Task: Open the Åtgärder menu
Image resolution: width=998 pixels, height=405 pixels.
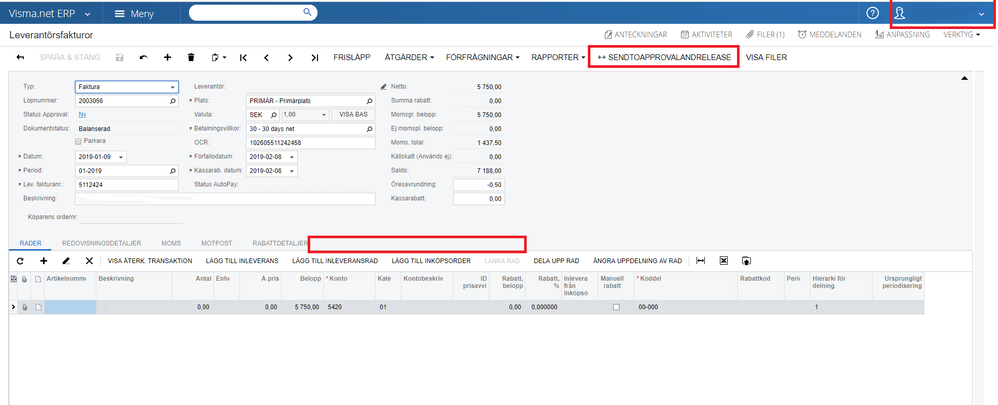Action: pyautogui.click(x=409, y=57)
